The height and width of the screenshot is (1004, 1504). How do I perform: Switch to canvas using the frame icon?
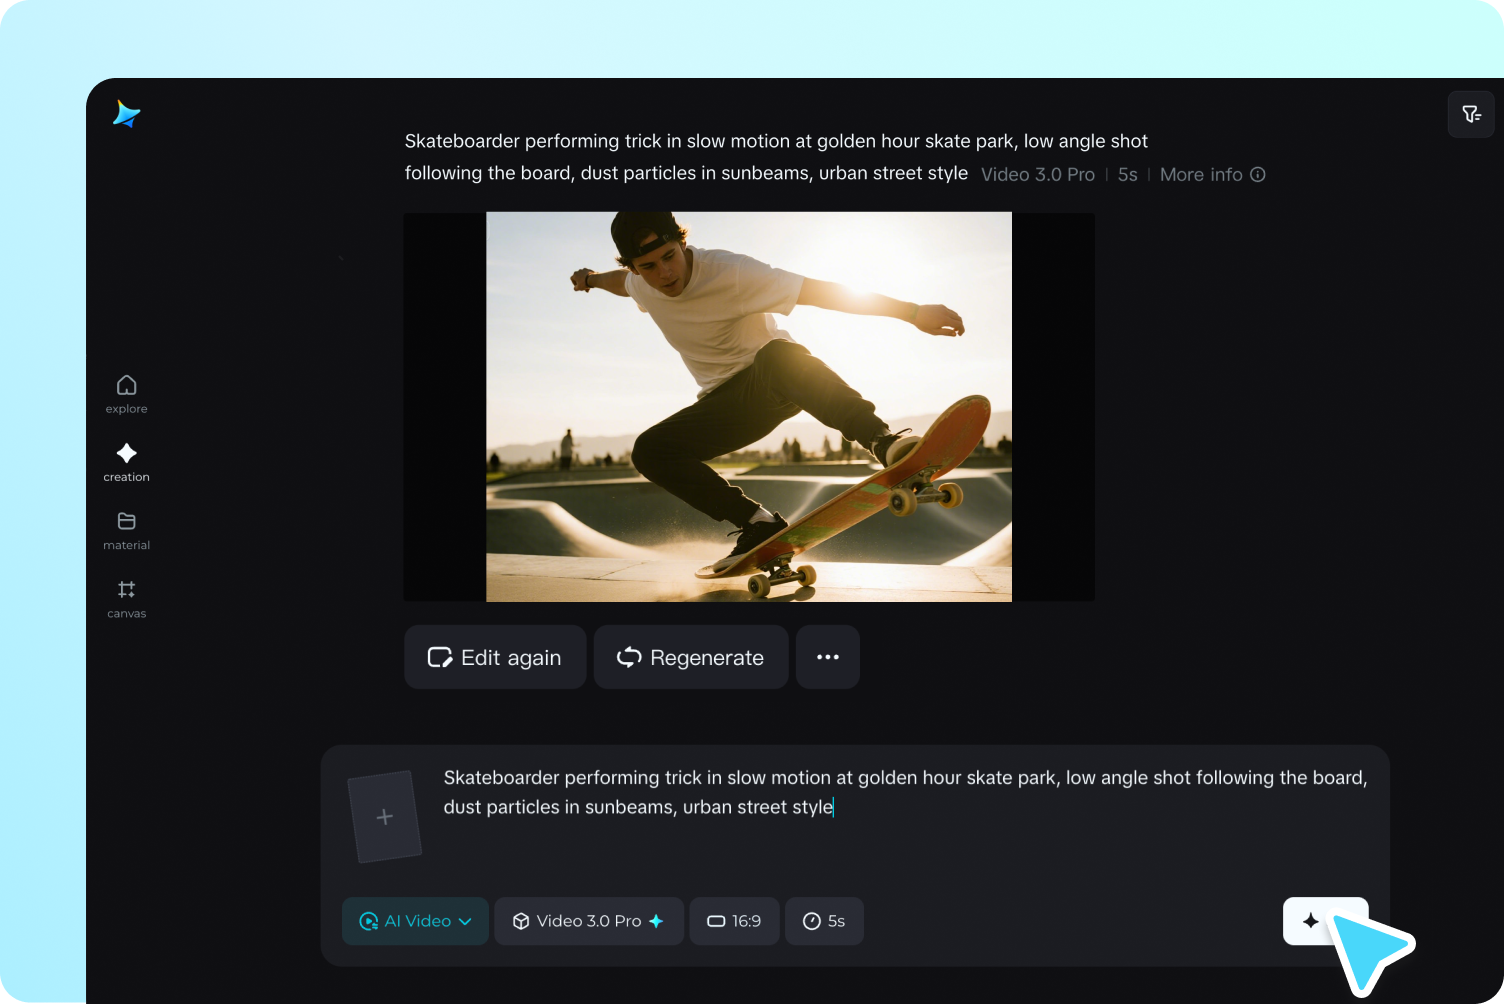126,590
